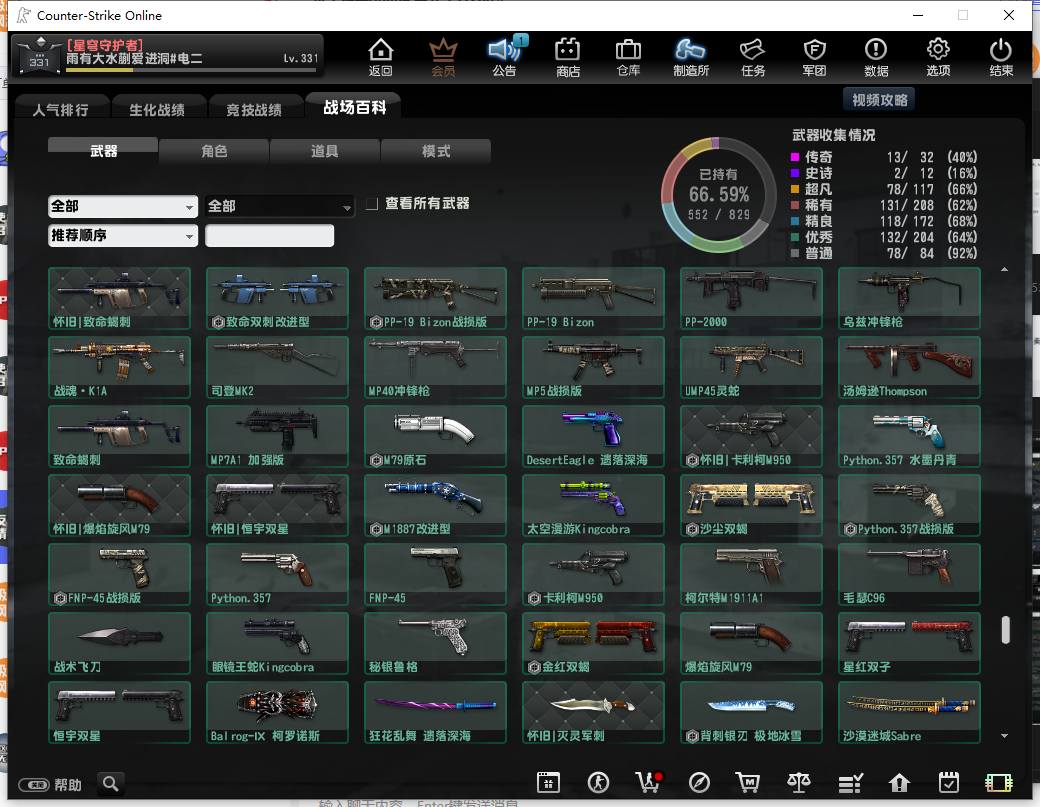Expand the dark 全部 subcategory dropdown
Image resolution: width=1040 pixels, height=807 pixels.
[279, 207]
